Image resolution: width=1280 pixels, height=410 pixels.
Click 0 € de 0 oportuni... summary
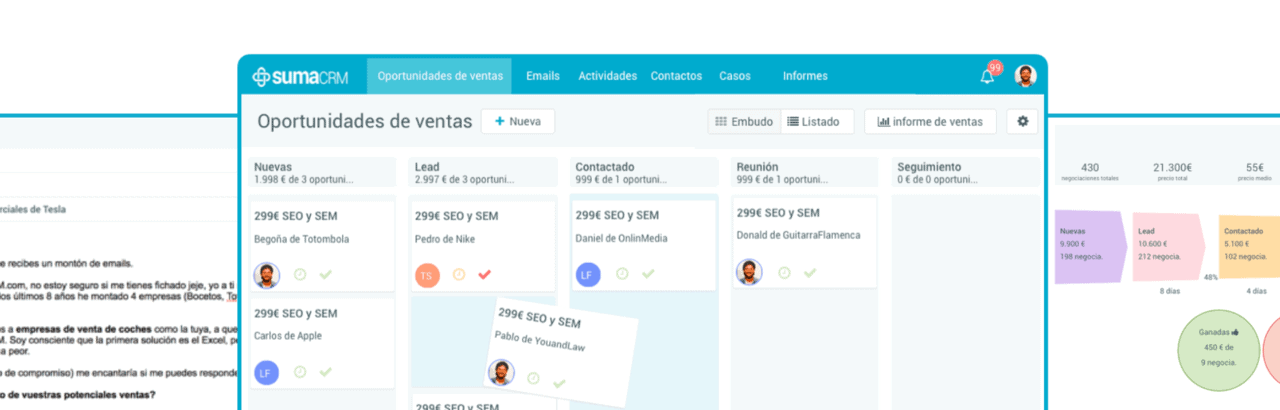point(940,180)
